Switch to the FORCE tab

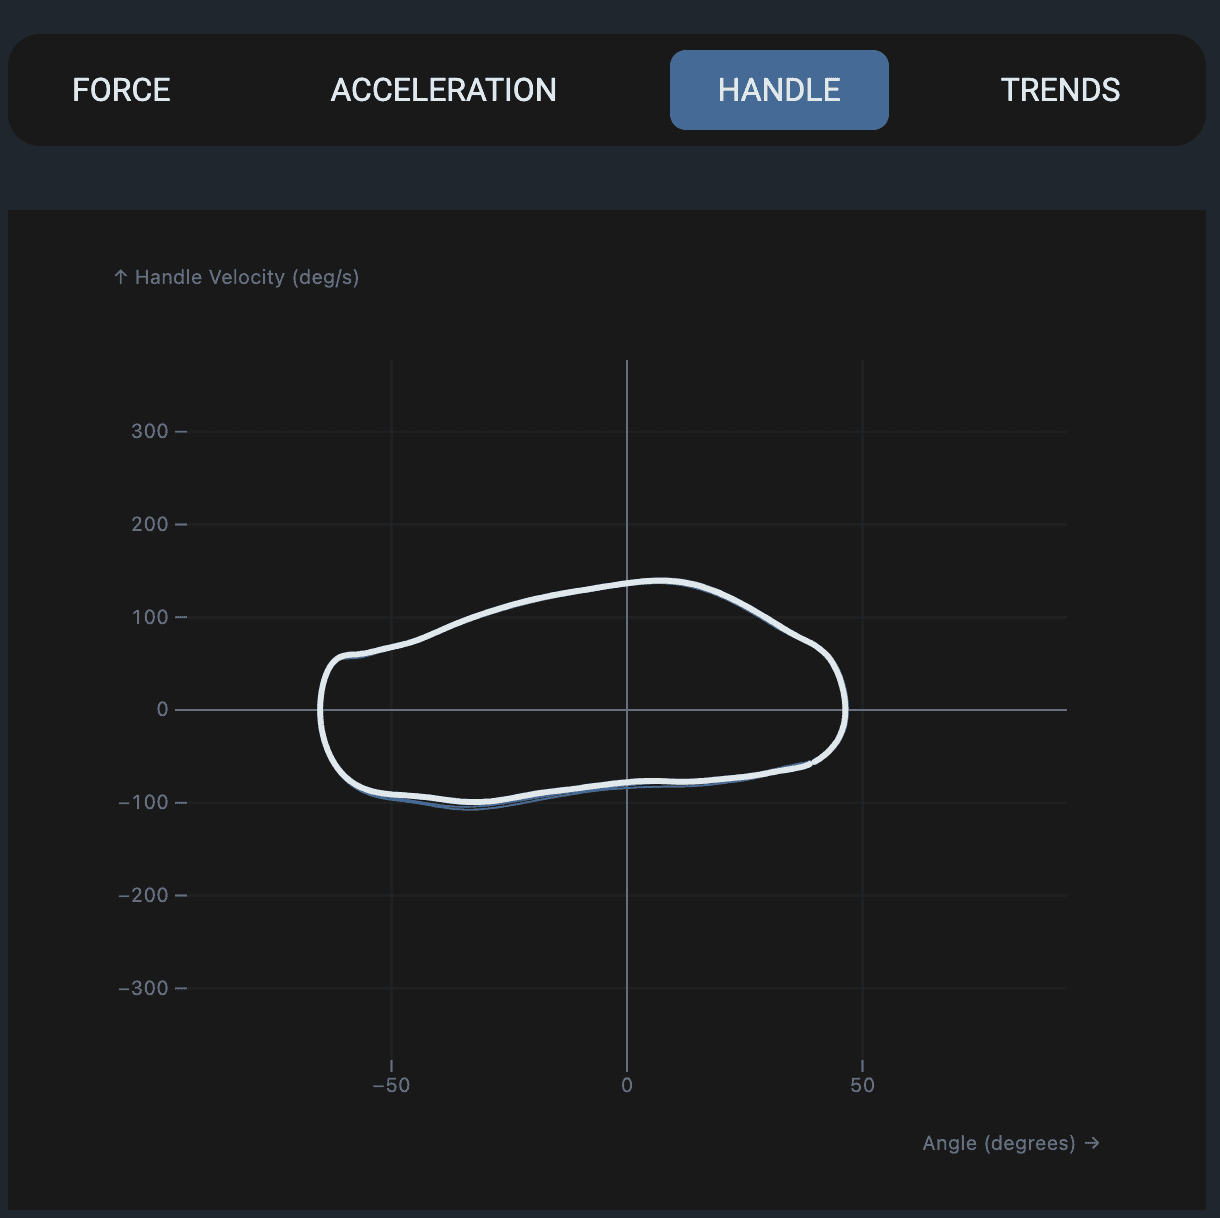(x=121, y=90)
